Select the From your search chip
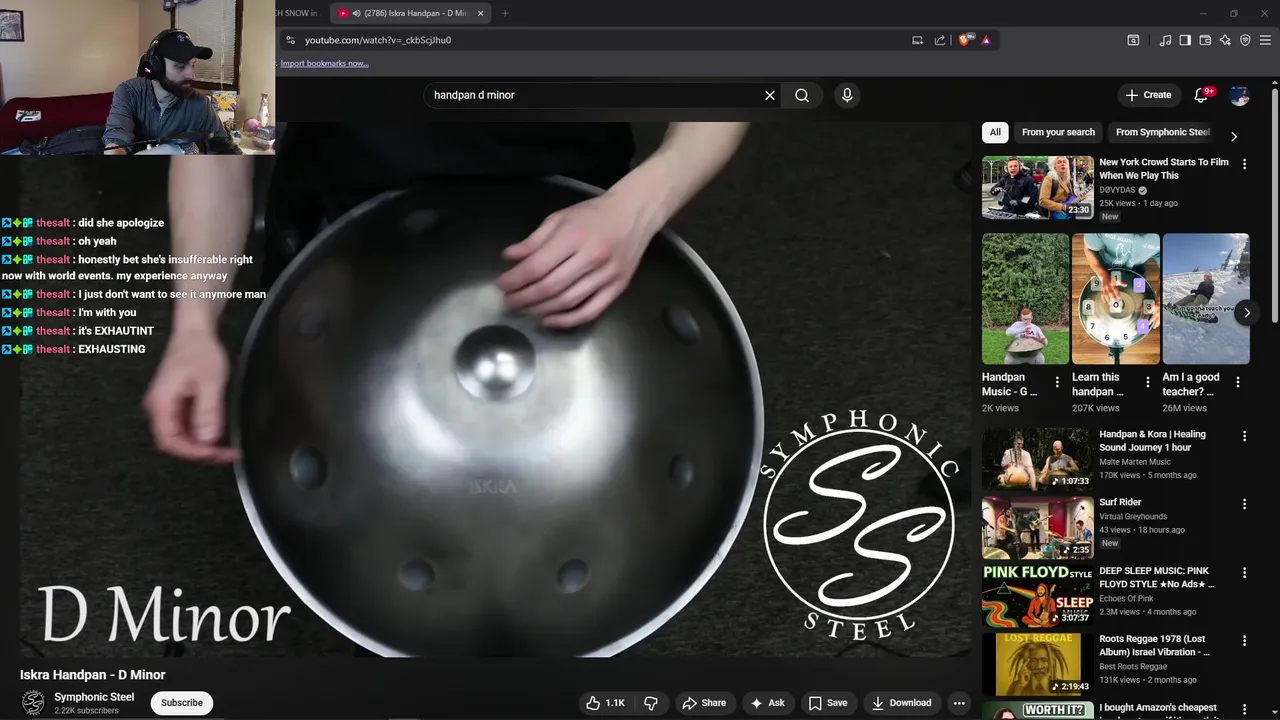Viewport: 1280px width, 720px height. click(1058, 132)
